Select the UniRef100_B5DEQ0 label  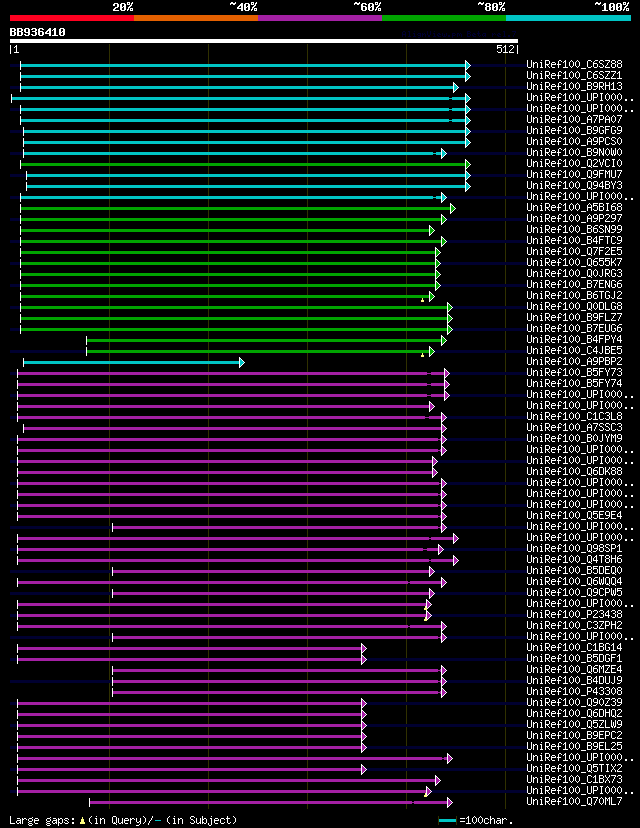pyautogui.click(x=574, y=570)
